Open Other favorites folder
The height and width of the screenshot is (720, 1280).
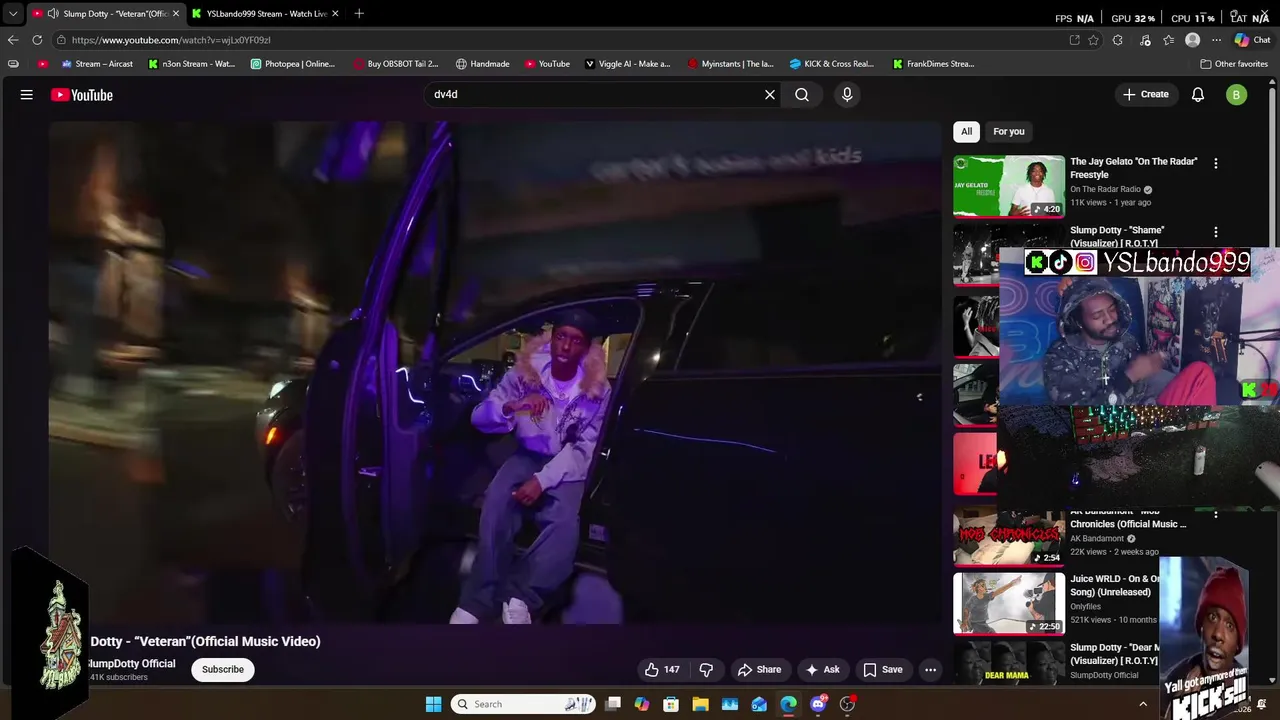pos(1234,64)
